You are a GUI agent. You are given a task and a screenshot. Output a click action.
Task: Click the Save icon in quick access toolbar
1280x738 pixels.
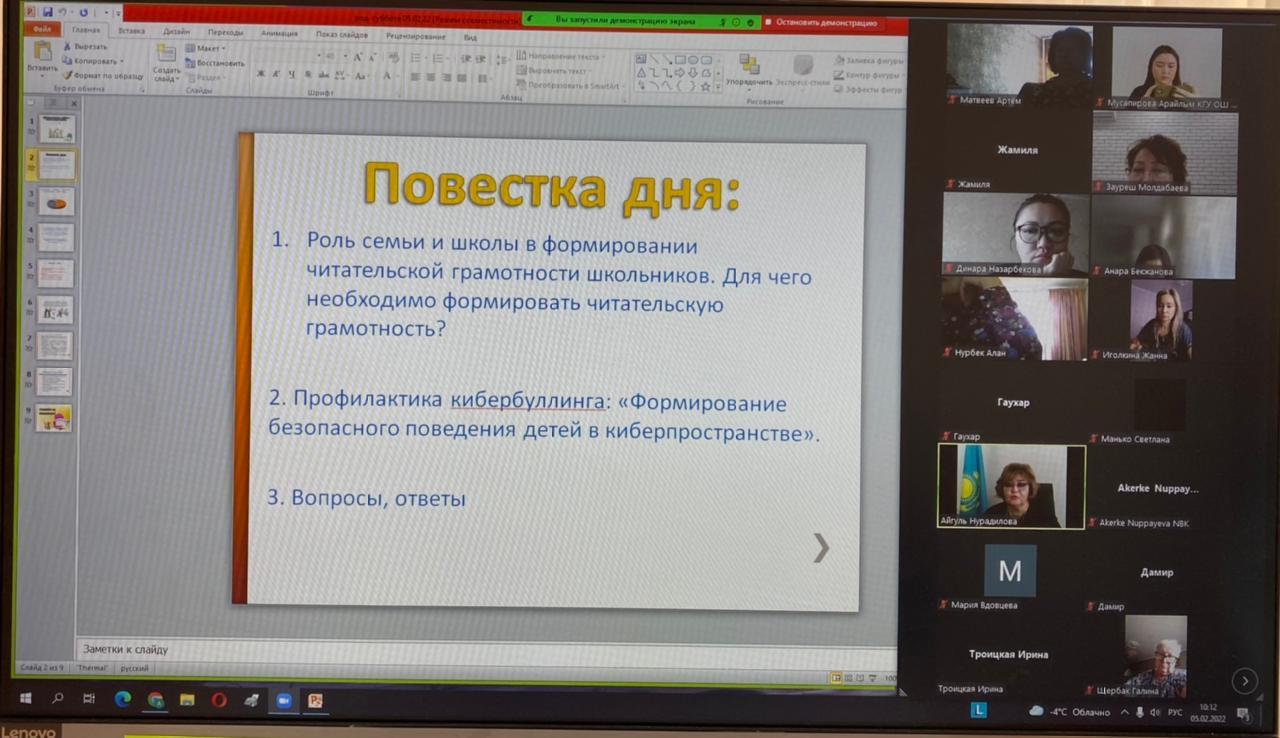point(47,13)
